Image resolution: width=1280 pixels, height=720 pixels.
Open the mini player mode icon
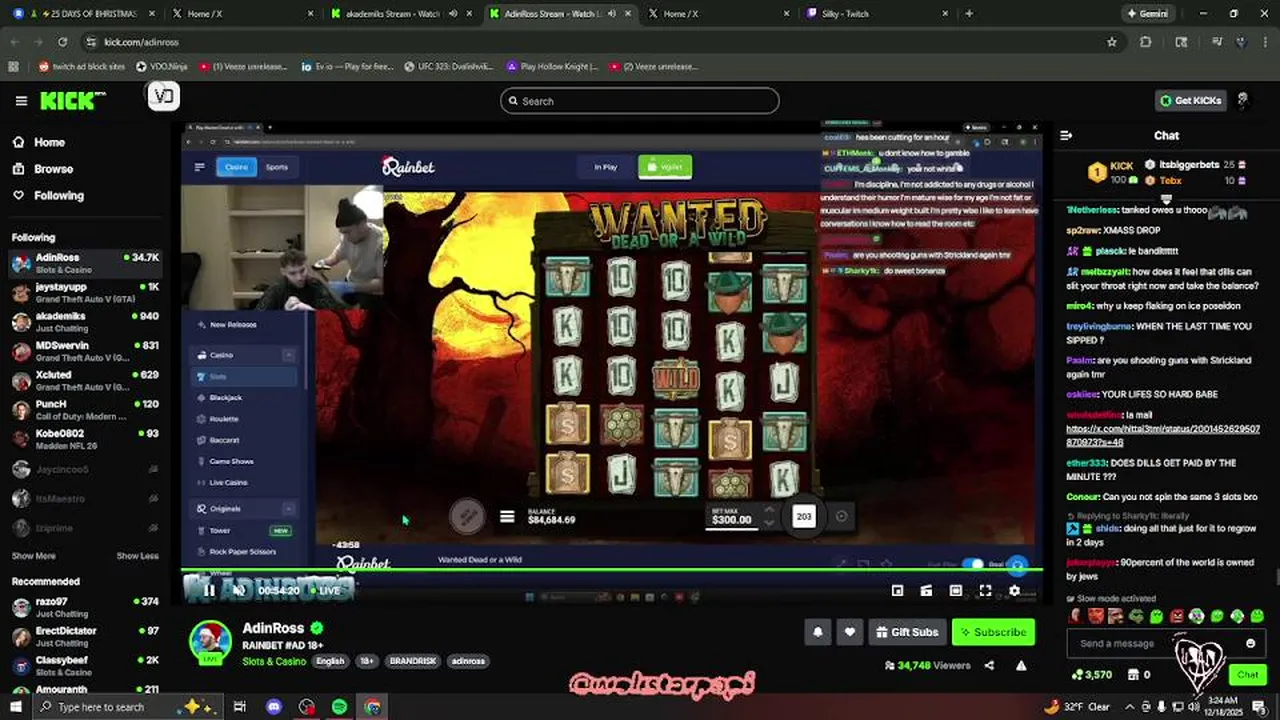click(x=898, y=591)
